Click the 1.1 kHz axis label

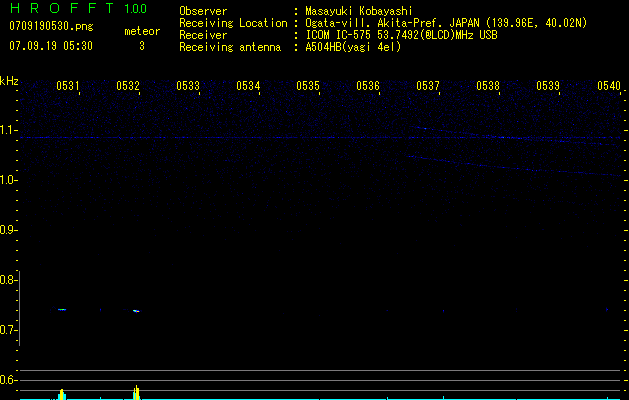pos(8,130)
